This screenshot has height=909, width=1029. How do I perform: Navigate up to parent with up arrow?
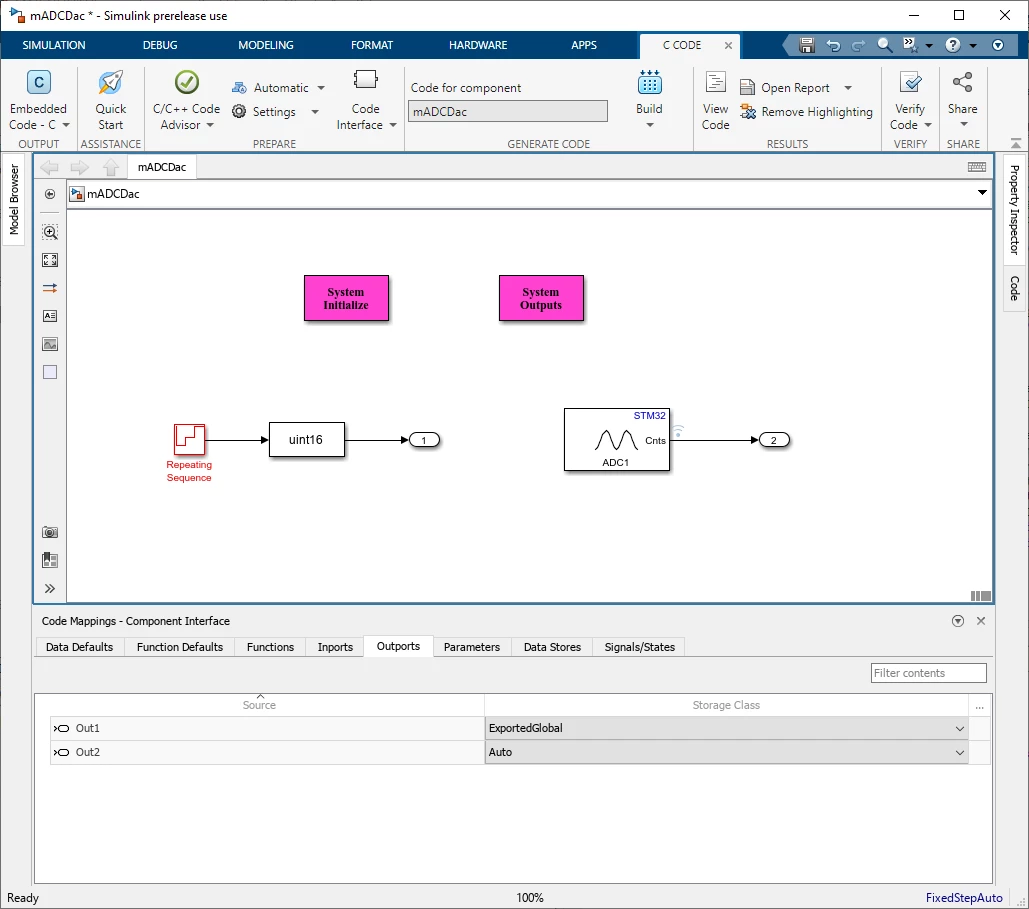[x=111, y=167]
